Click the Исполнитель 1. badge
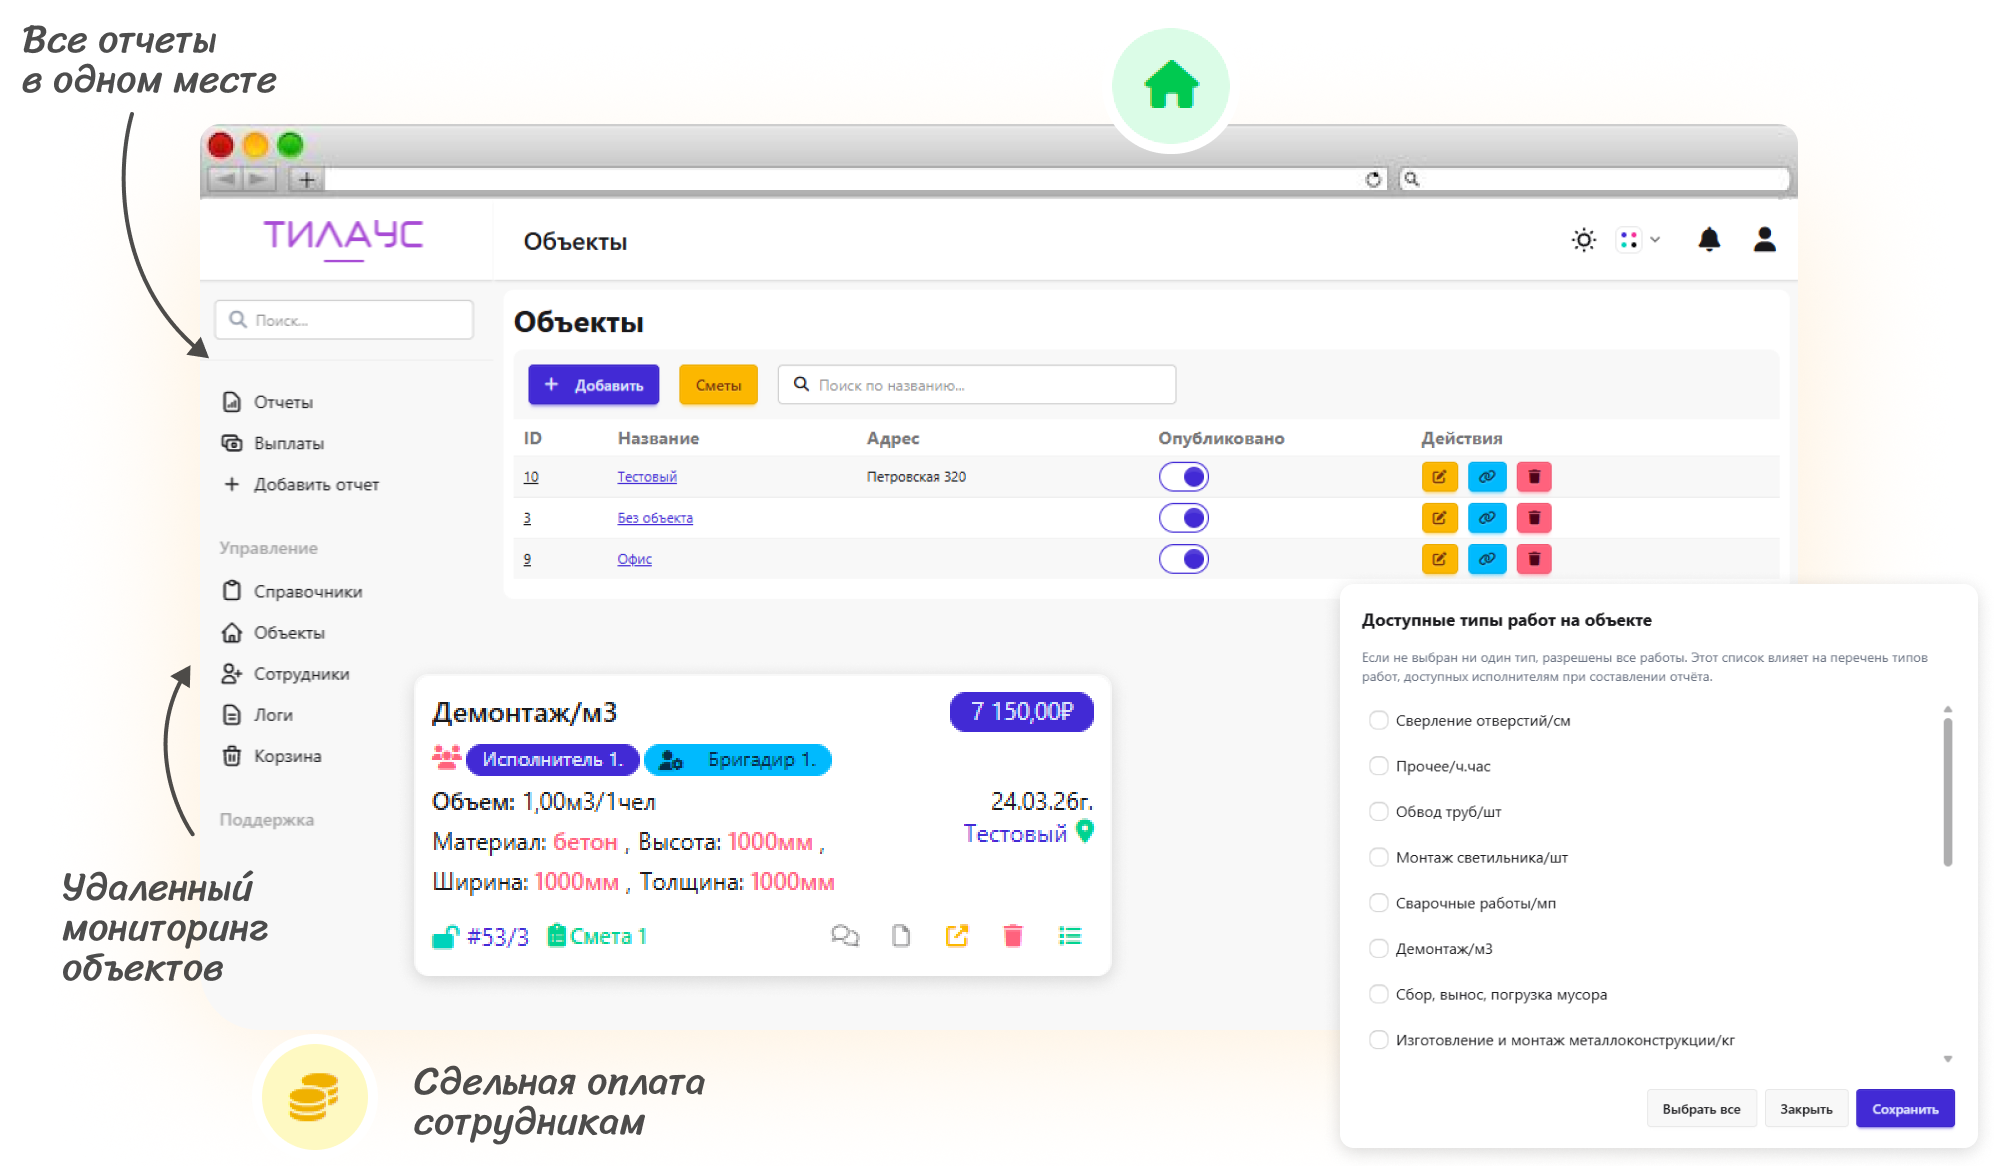The image size is (2000, 1166). coord(552,760)
